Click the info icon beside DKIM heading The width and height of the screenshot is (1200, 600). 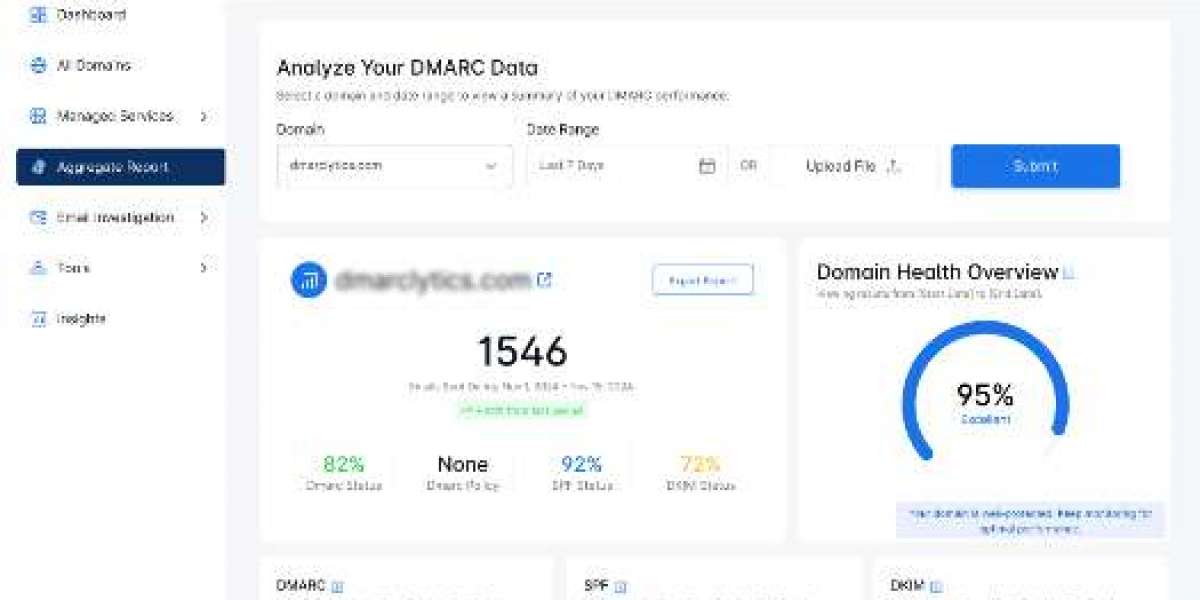936,586
